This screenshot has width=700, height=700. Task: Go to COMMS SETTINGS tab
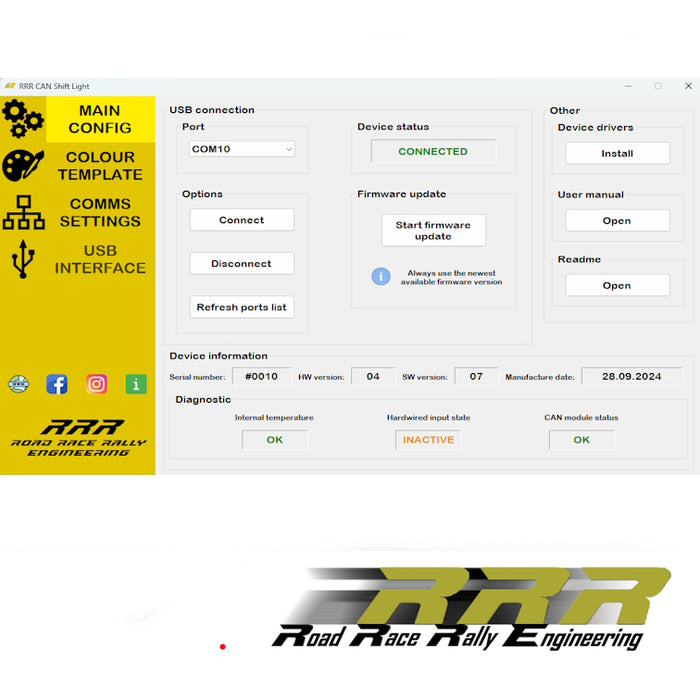(x=100, y=212)
